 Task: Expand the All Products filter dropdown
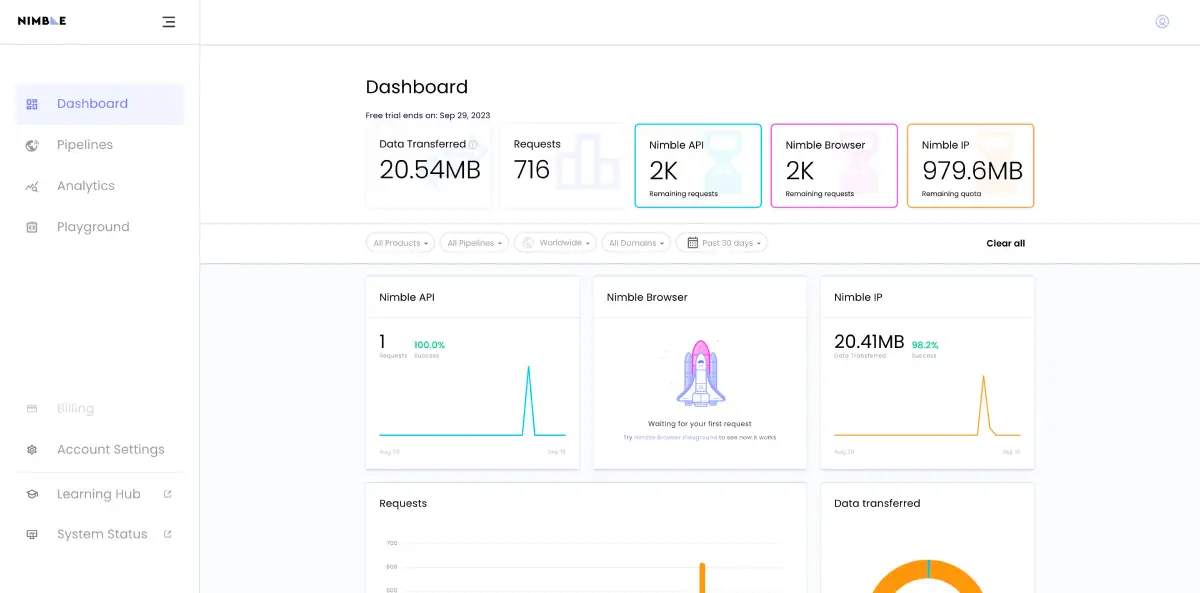[401, 243]
